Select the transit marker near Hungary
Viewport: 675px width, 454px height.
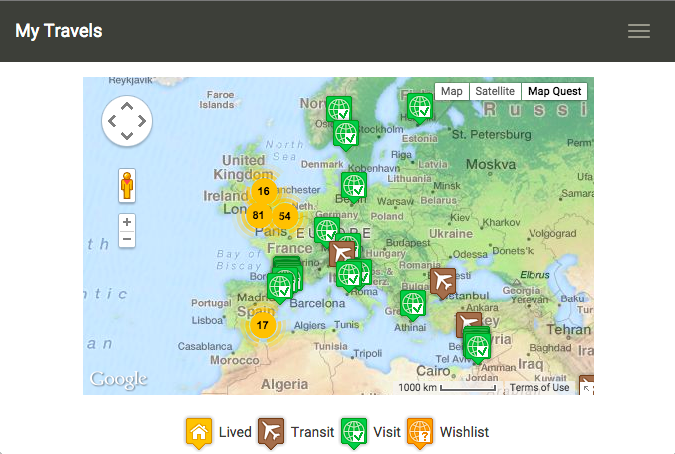[342, 252]
